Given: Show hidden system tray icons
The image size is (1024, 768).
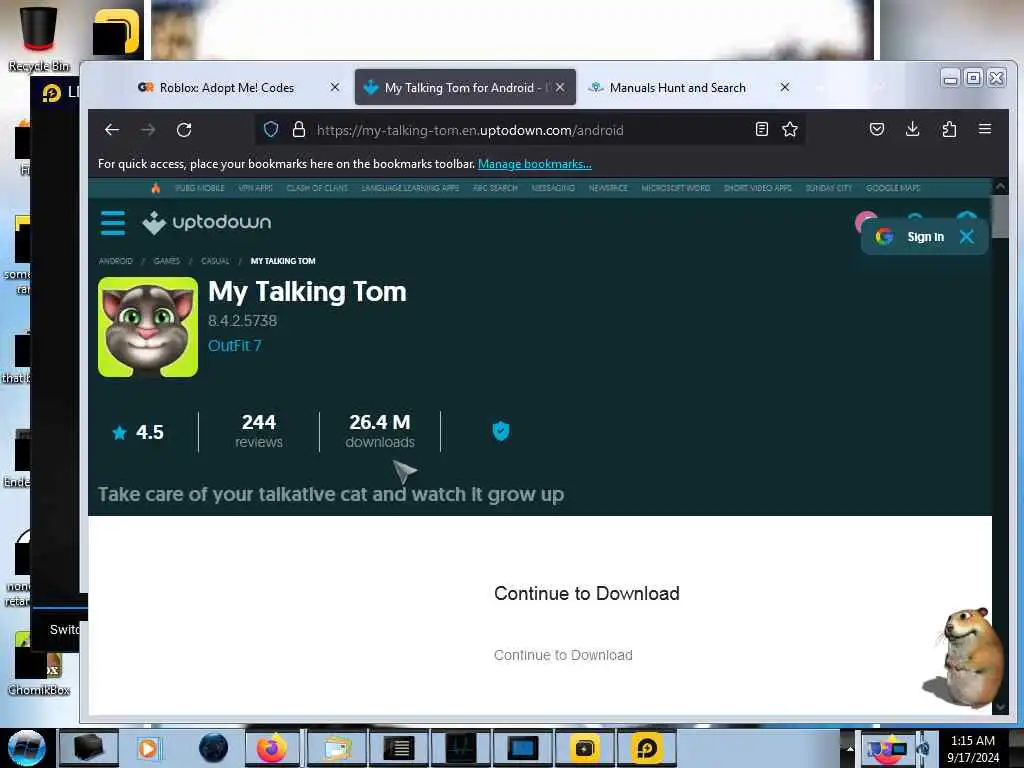Looking at the screenshot, I should coord(850,748).
